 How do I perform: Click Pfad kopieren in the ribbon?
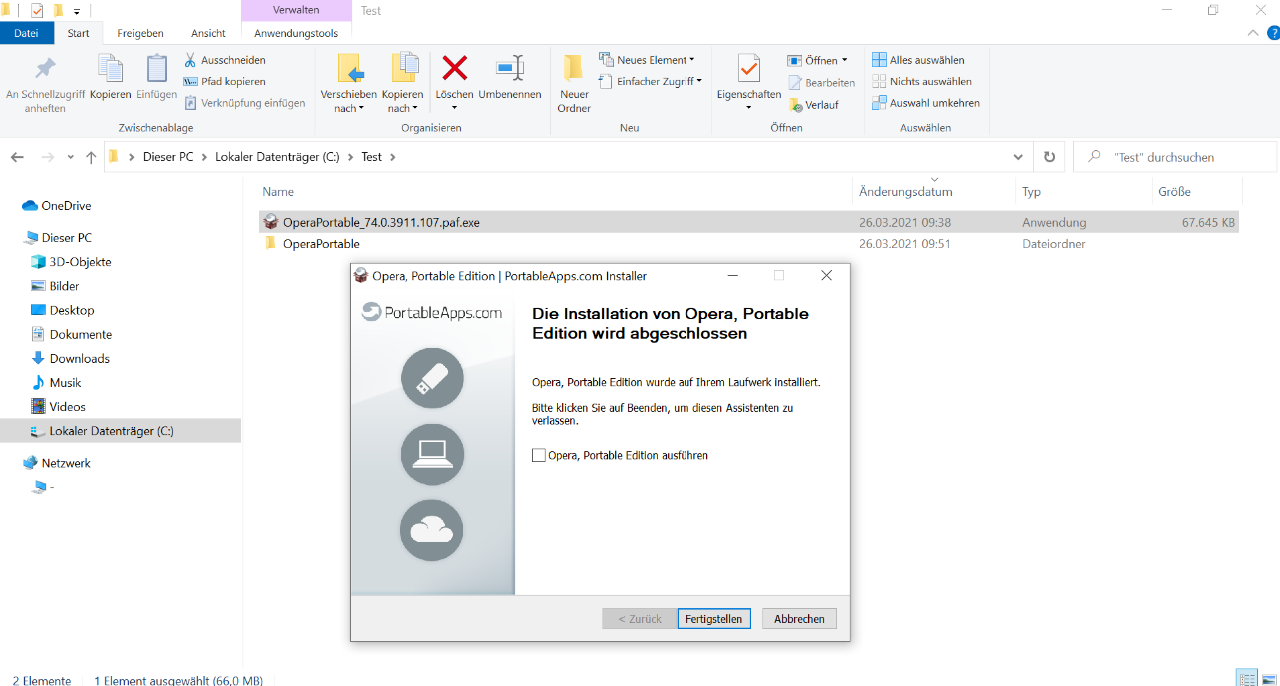point(224,81)
